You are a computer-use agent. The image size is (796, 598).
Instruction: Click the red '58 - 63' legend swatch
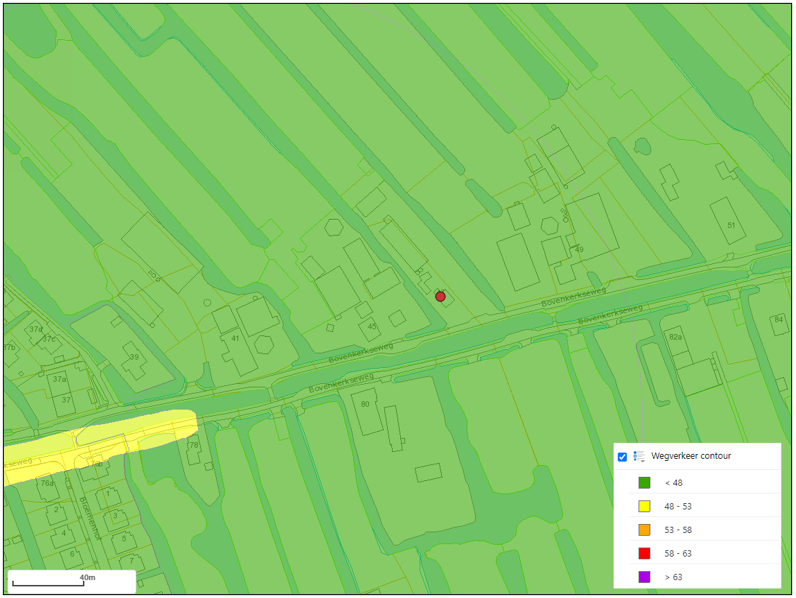[x=645, y=553]
